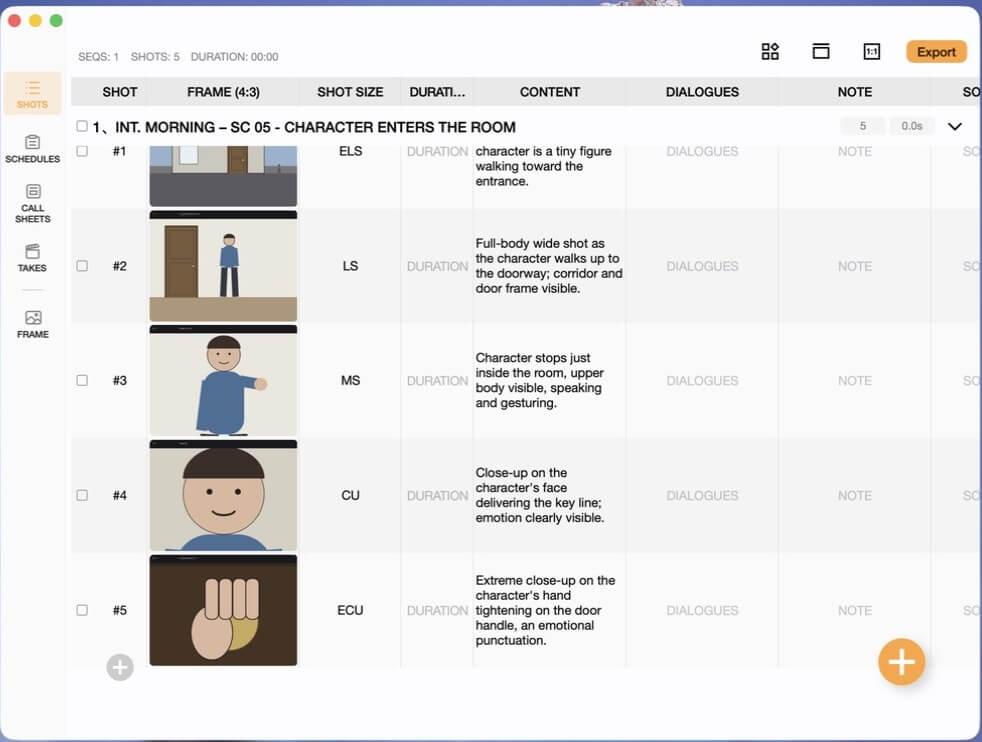Open the Takes sidebar section
Screen dimensions: 982x742
(x=33, y=258)
